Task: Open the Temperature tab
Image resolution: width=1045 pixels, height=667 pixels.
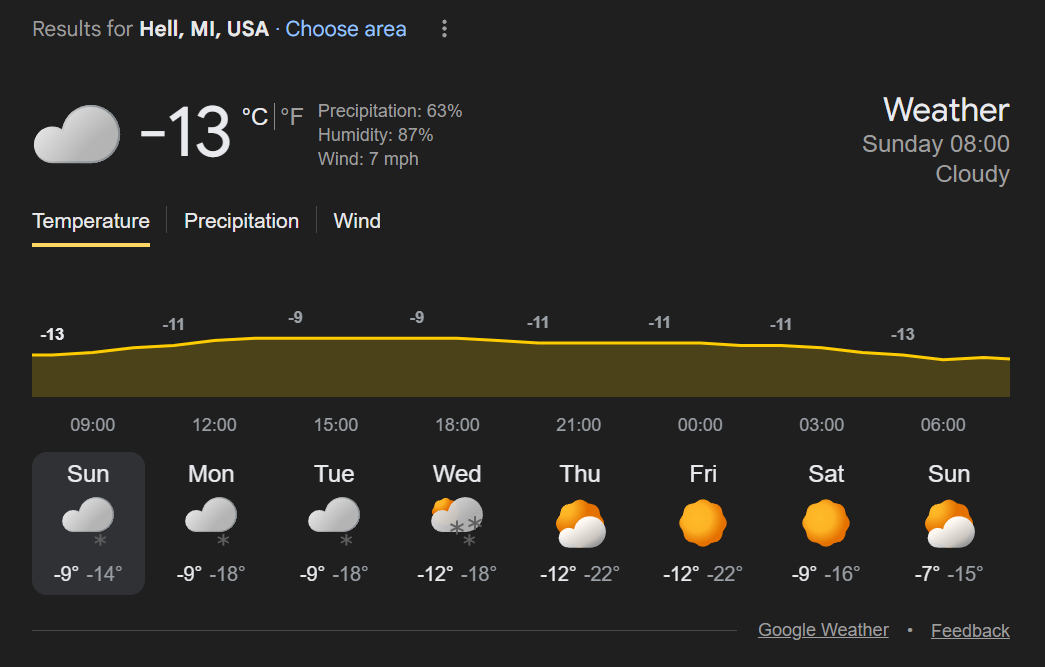Action: pyautogui.click(x=91, y=221)
